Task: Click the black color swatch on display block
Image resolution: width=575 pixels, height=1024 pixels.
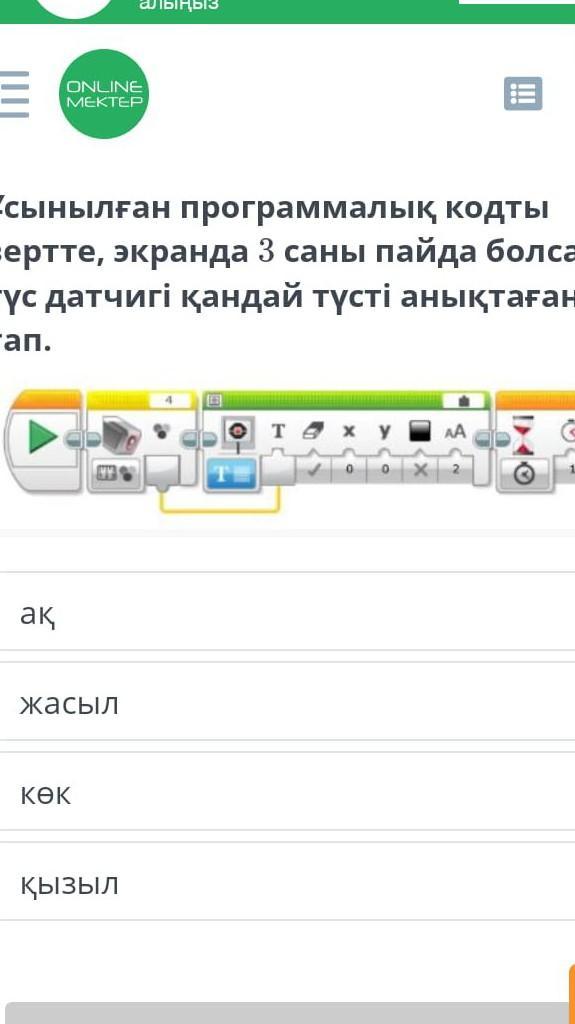Action: pos(419,431)
